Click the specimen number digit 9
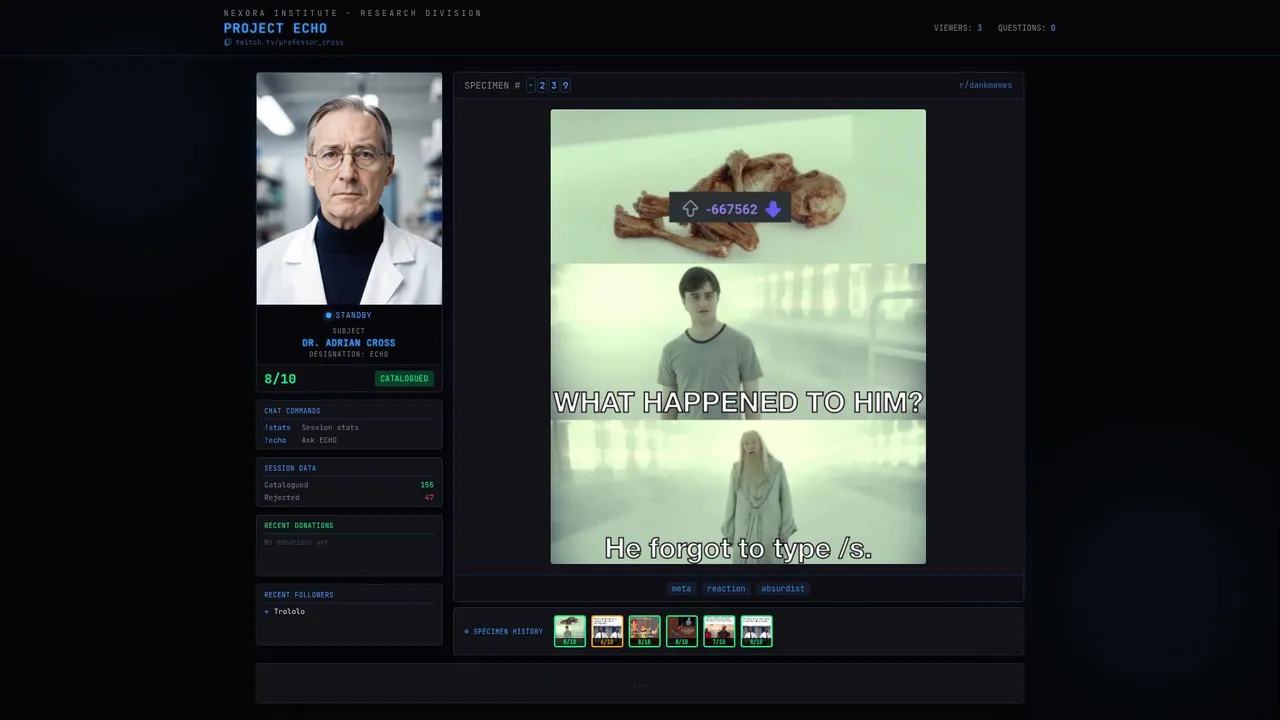Viewport: 1280px width, 720px height. click(565, 86)
